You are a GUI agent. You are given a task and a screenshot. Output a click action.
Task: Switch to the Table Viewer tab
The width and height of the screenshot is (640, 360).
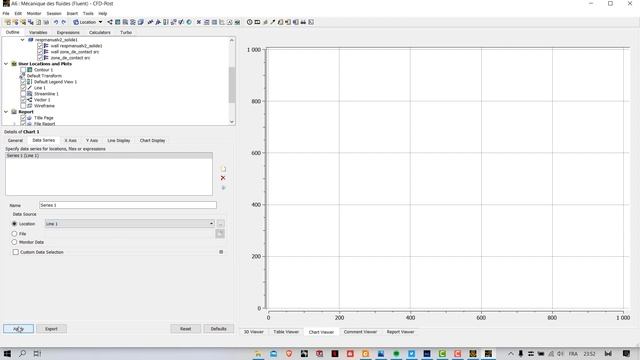tap(286, 332)
